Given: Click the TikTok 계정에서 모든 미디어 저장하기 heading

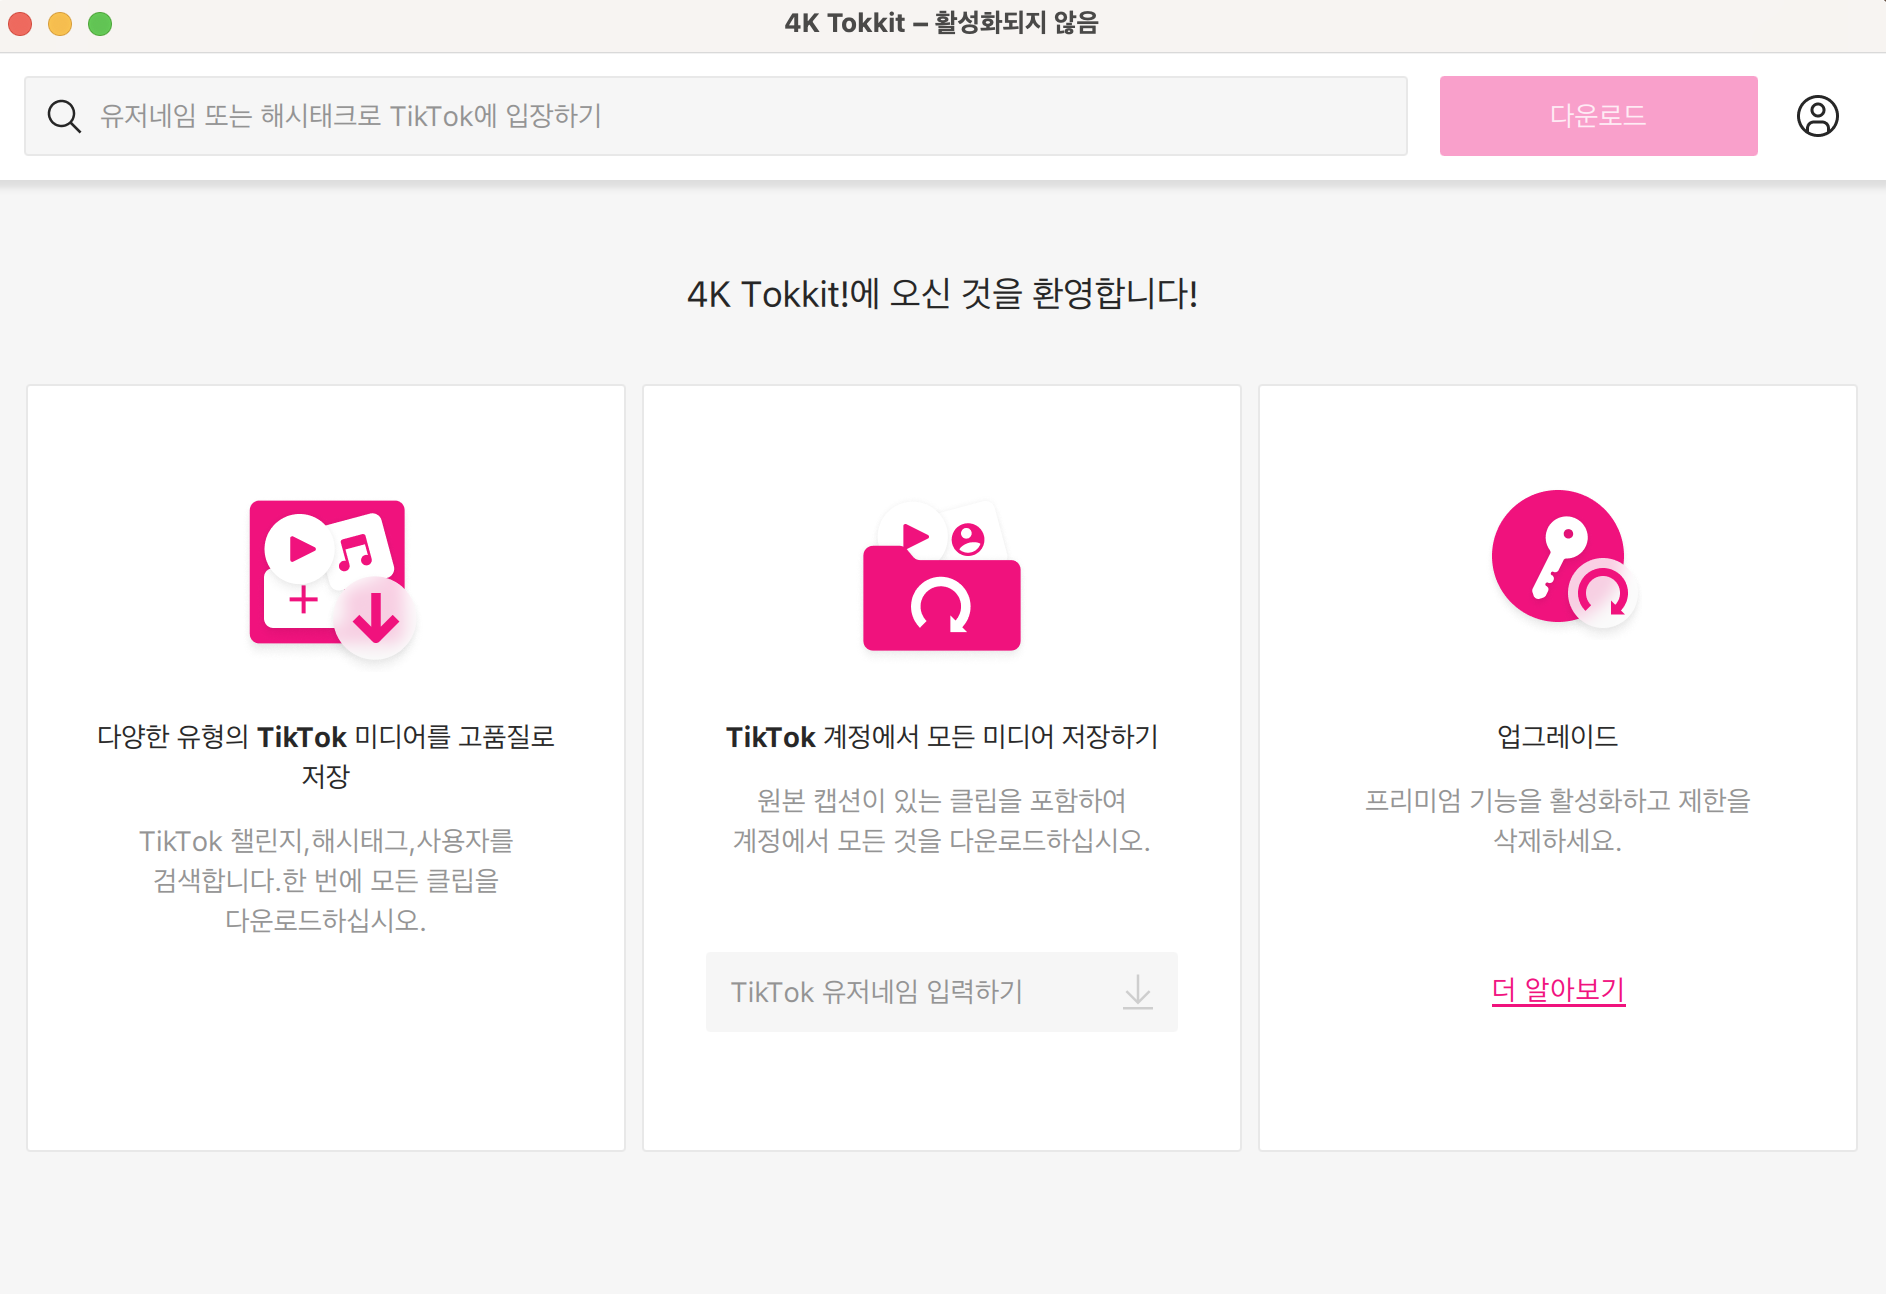Looking at the screenshot, I should [x=941, y=737].
